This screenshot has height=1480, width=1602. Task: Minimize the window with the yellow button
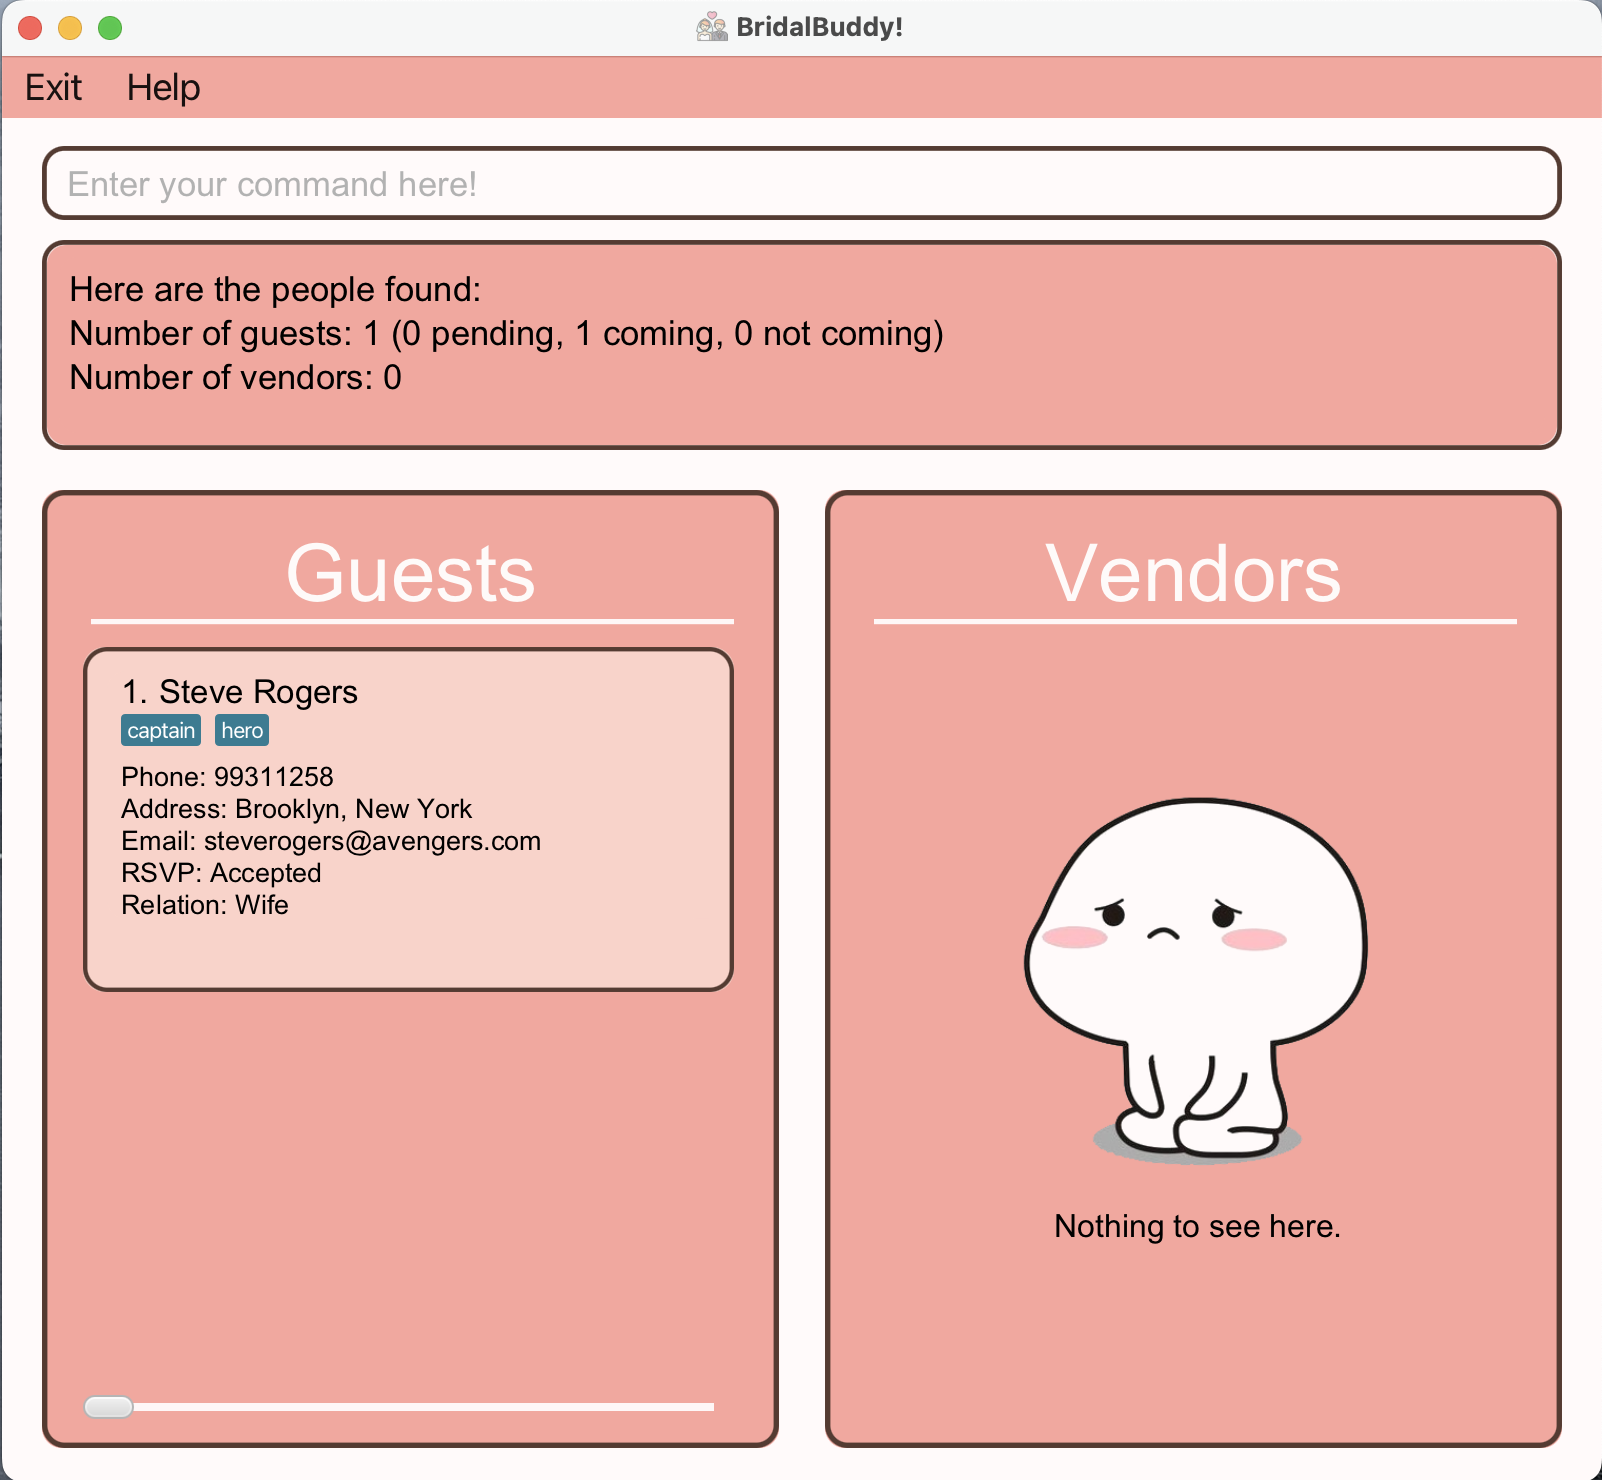(x=70, y=28)
